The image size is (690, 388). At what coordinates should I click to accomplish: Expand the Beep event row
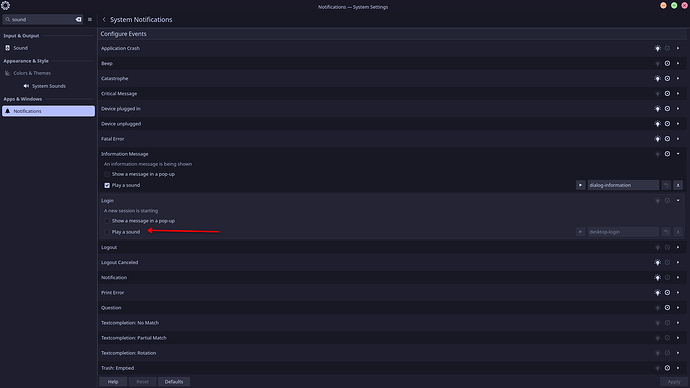click(678, 63)
